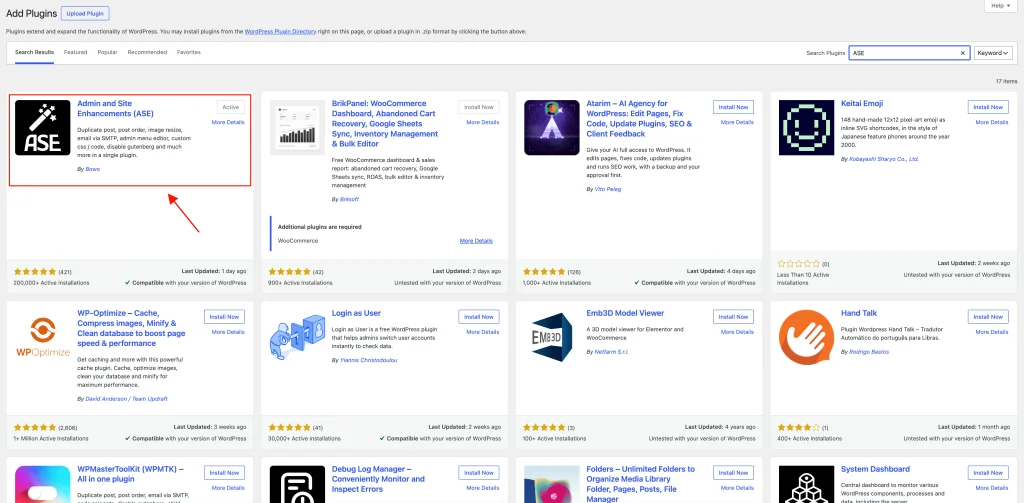Install the BrikPanel plugin now
The height and width of the screenshot is (503, 1024).
(x=479, y=107)
